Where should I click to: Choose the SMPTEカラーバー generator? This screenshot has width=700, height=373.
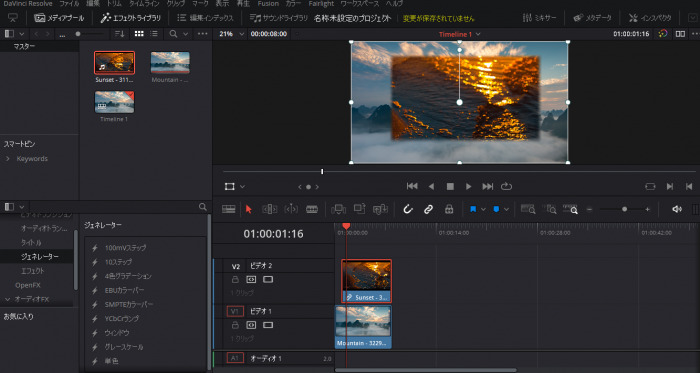(129, 305)
